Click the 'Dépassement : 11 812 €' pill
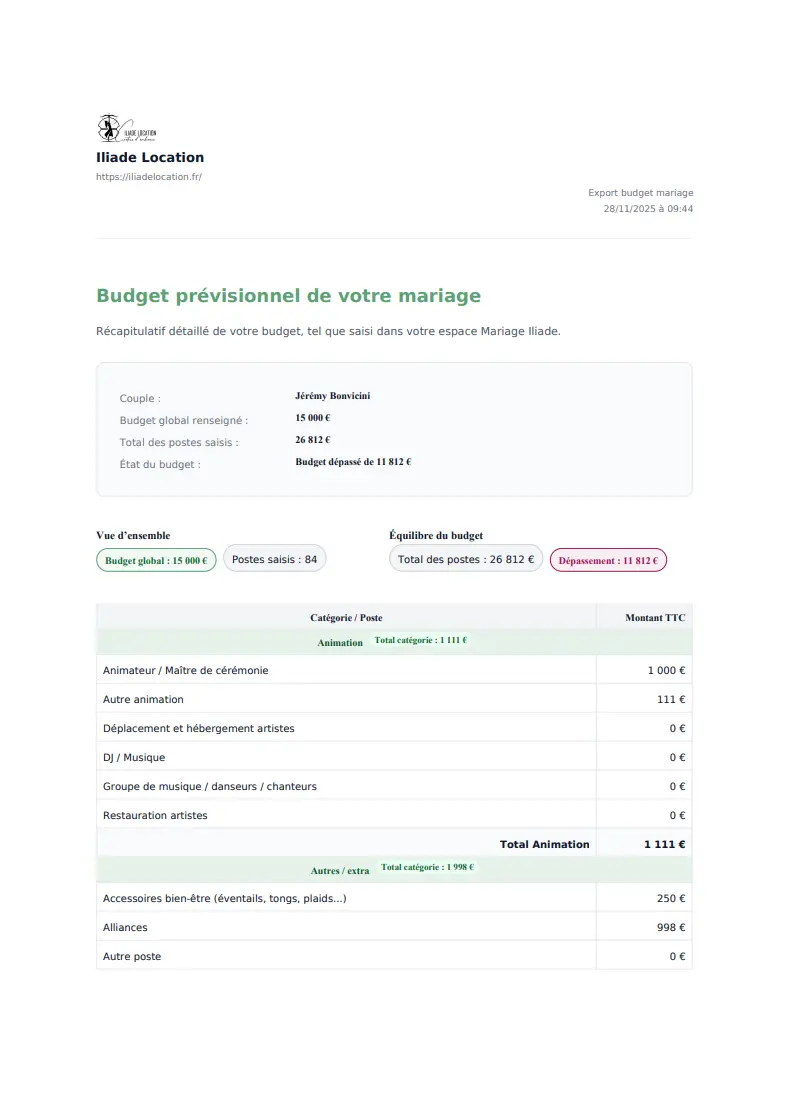 coord(608,561)
